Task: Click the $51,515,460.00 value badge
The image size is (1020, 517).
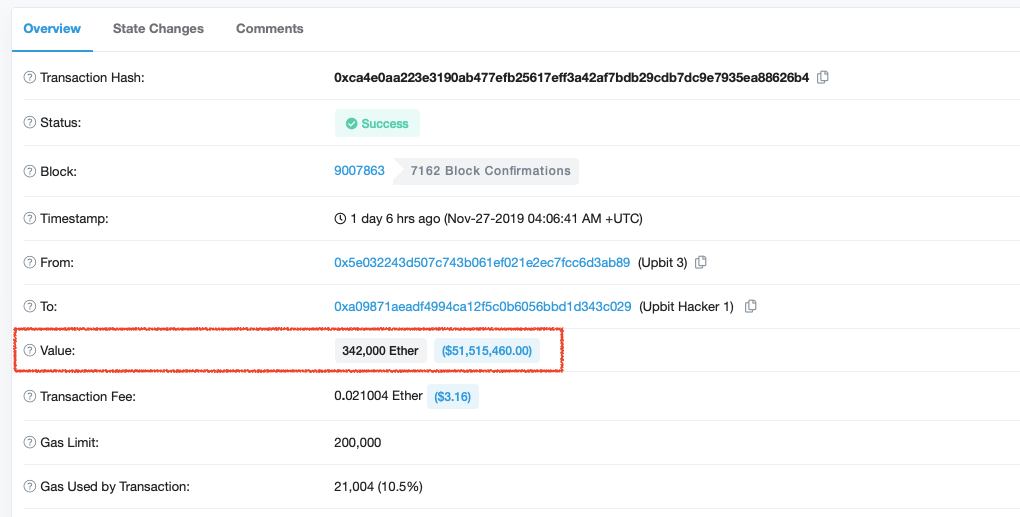Action: (x=487, y=351)
